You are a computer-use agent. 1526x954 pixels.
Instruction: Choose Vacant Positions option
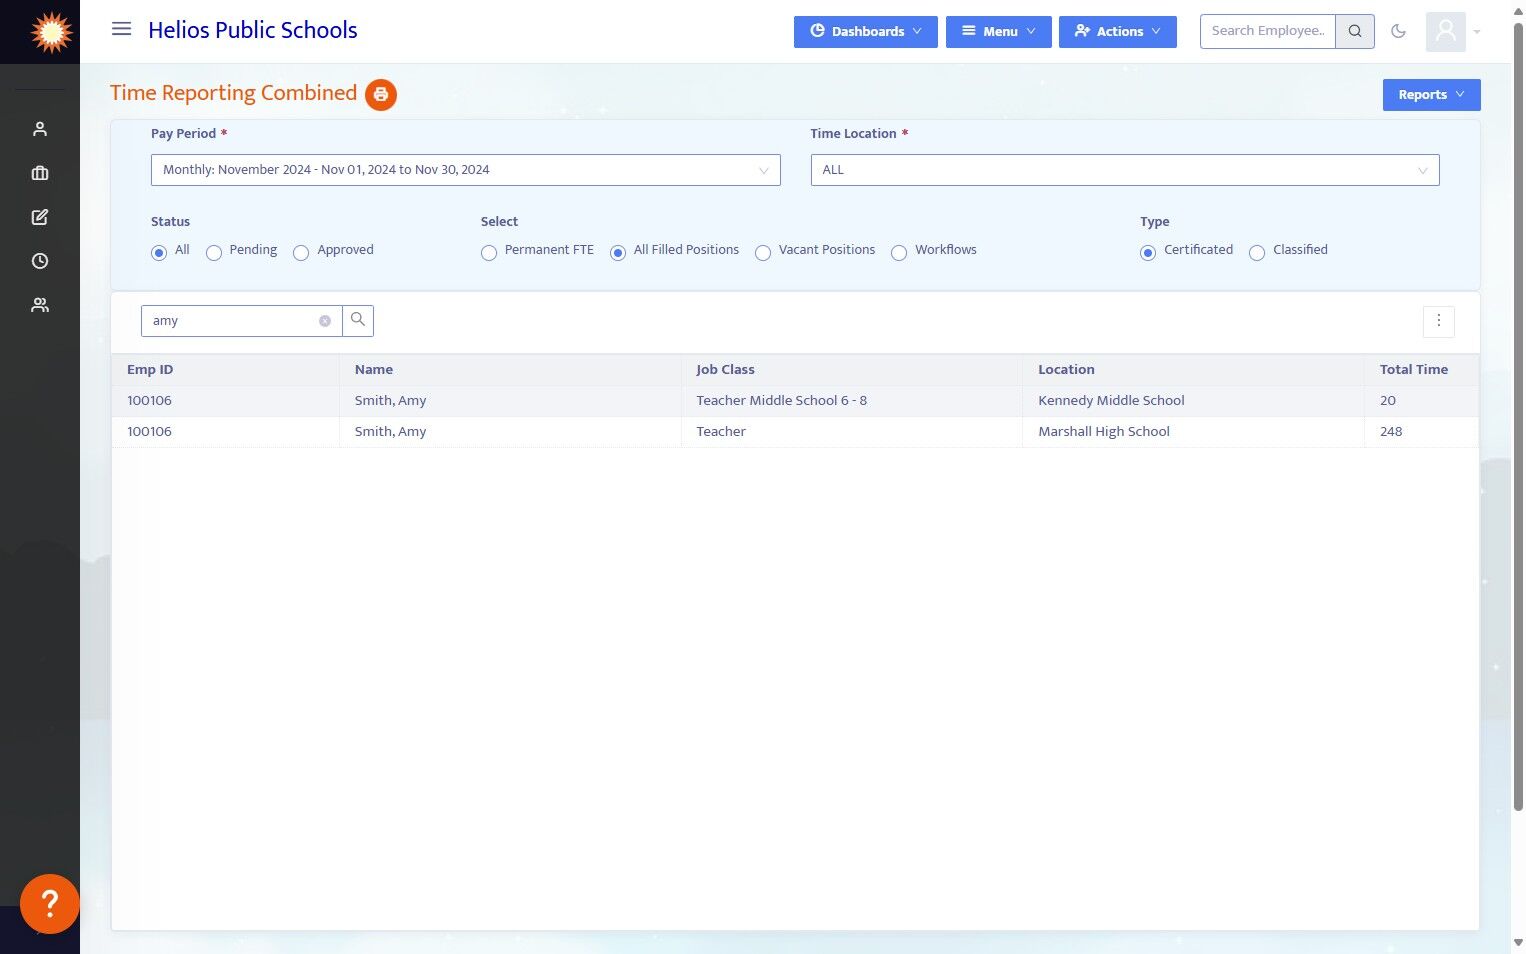763,253
